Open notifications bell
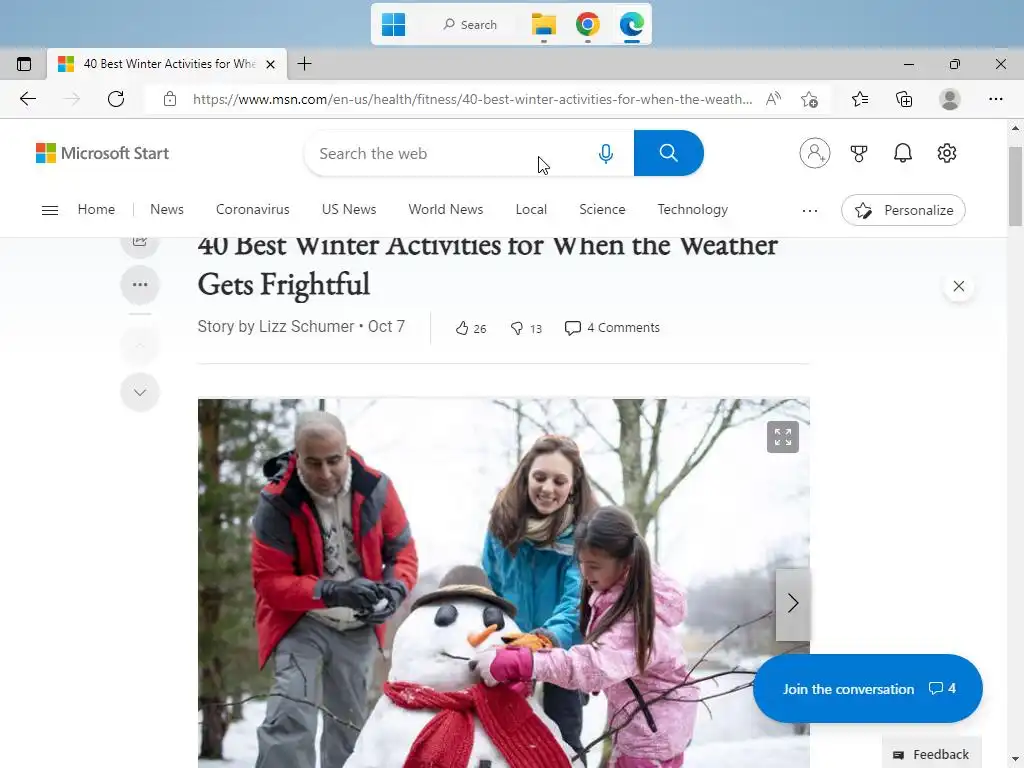The width and height of the screenshot is (1024, 768). [x=903, y=153]
